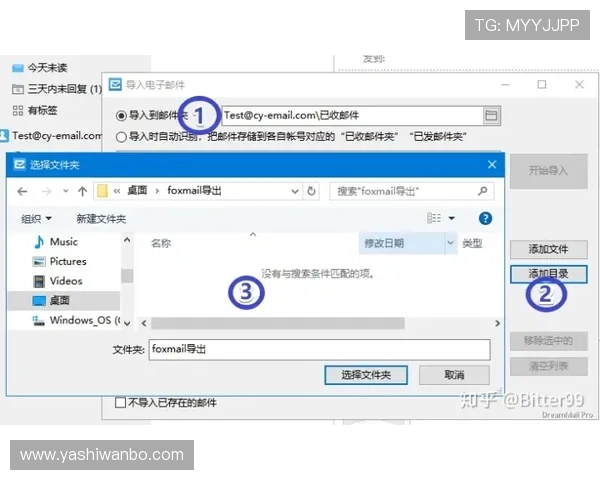Screen dimensions: 600x480
Task: Click 清空列表 button
Action: point(548,366)
